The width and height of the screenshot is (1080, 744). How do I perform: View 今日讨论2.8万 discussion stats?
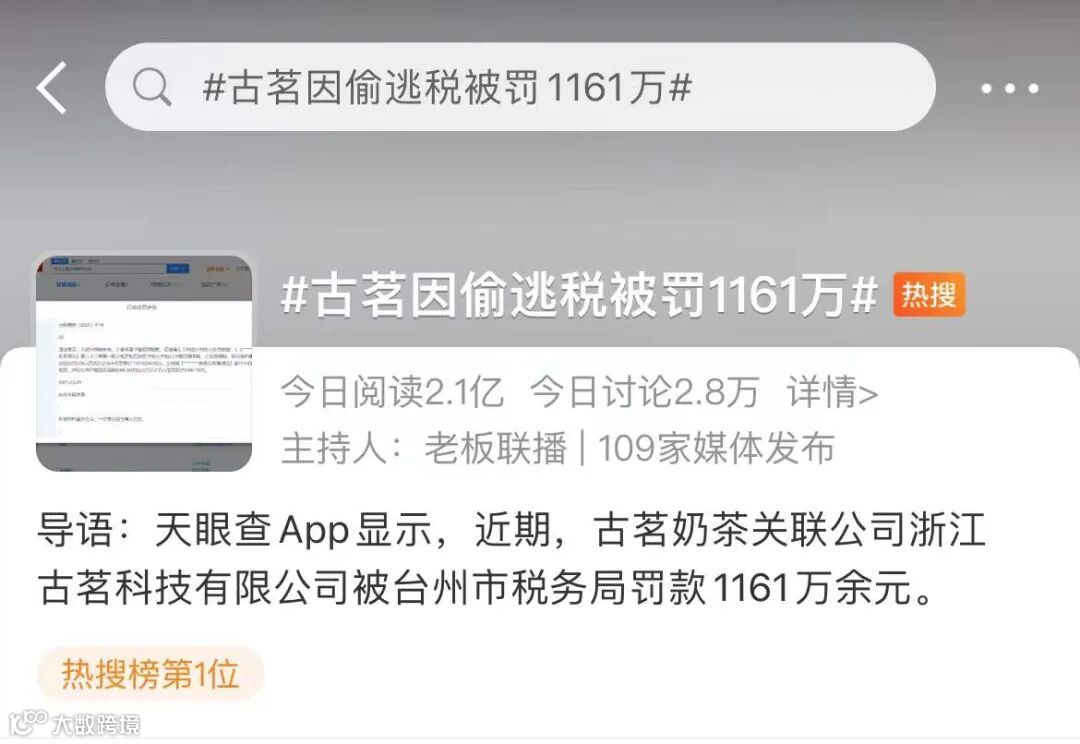(645, 392)
